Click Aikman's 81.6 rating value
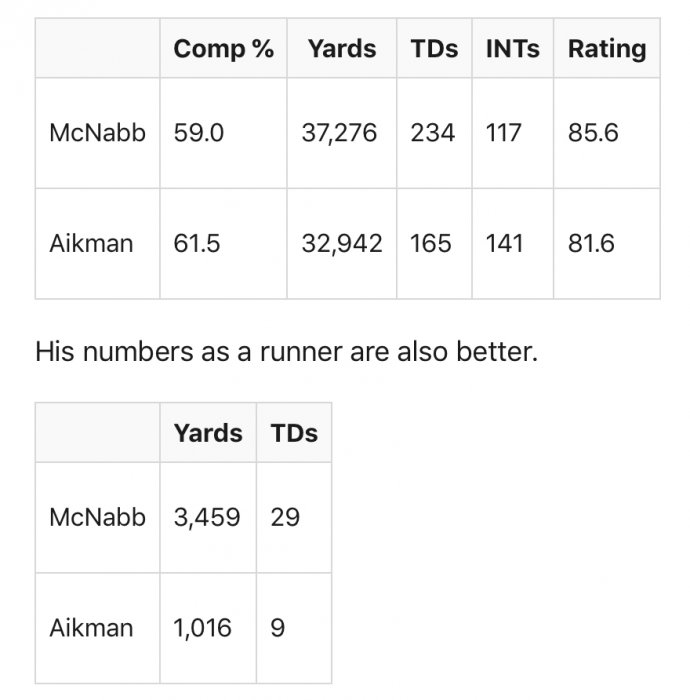 pos(591,244)
